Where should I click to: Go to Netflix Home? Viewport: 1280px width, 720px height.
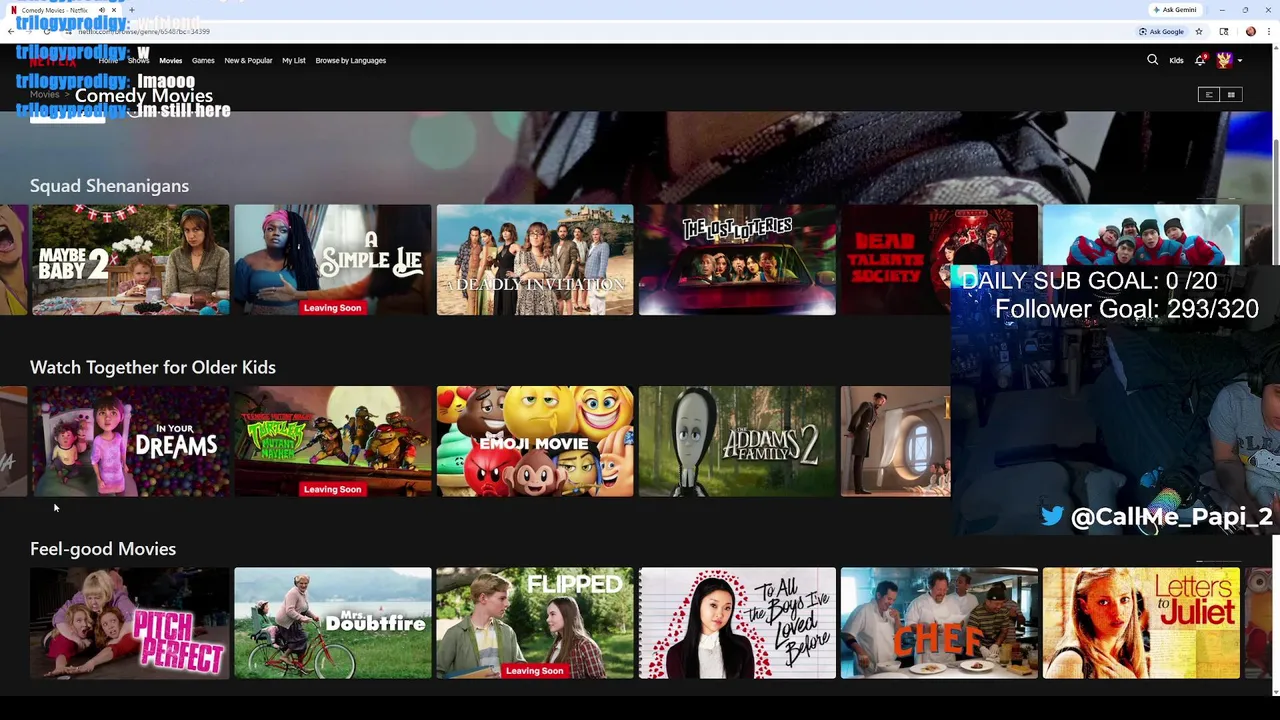[x=108, y=61]
